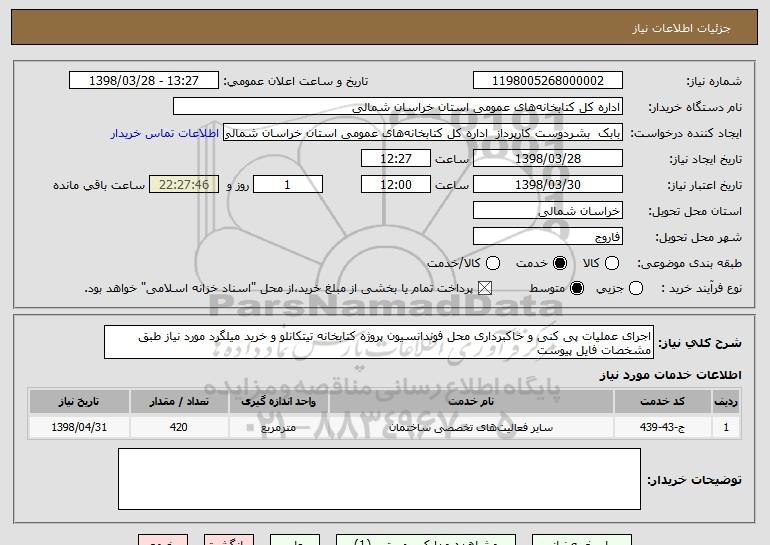Click the need date cell 1398/04/31

(79, 427)
